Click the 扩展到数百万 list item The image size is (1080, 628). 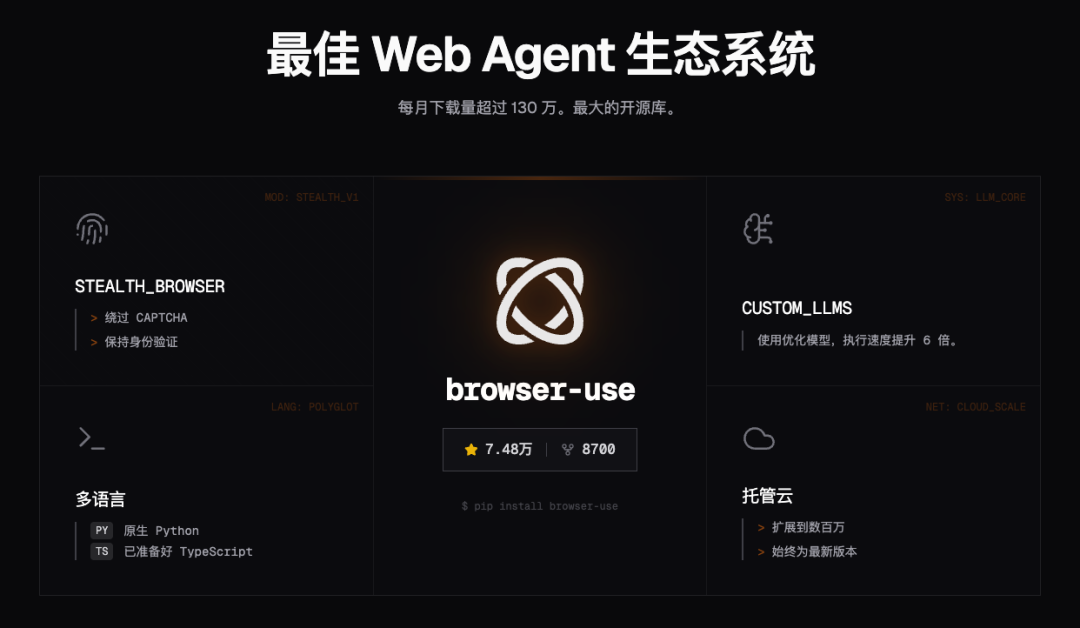click(x=808, y=527)
